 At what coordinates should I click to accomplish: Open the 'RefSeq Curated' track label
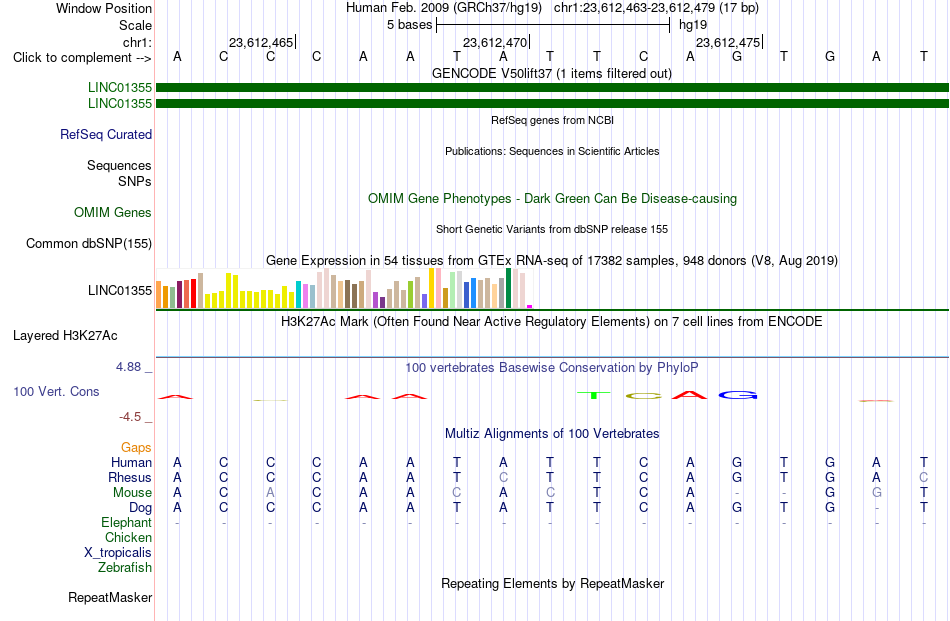[x=106, y=134]
